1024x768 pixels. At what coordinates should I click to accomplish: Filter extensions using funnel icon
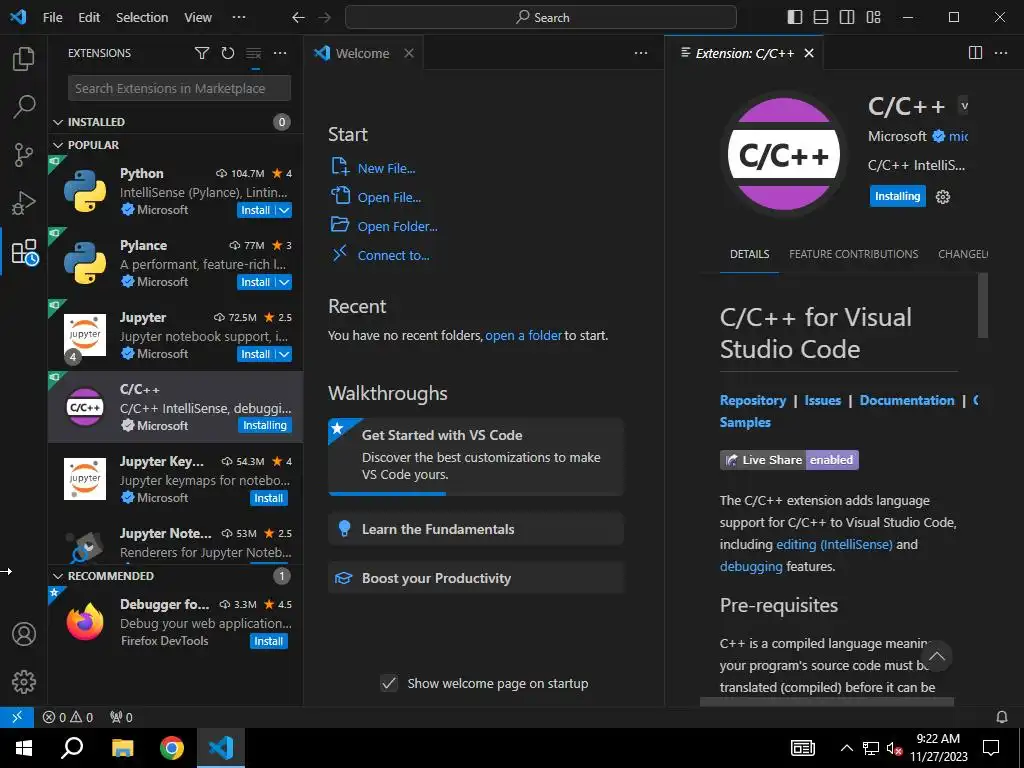point(202,53)
